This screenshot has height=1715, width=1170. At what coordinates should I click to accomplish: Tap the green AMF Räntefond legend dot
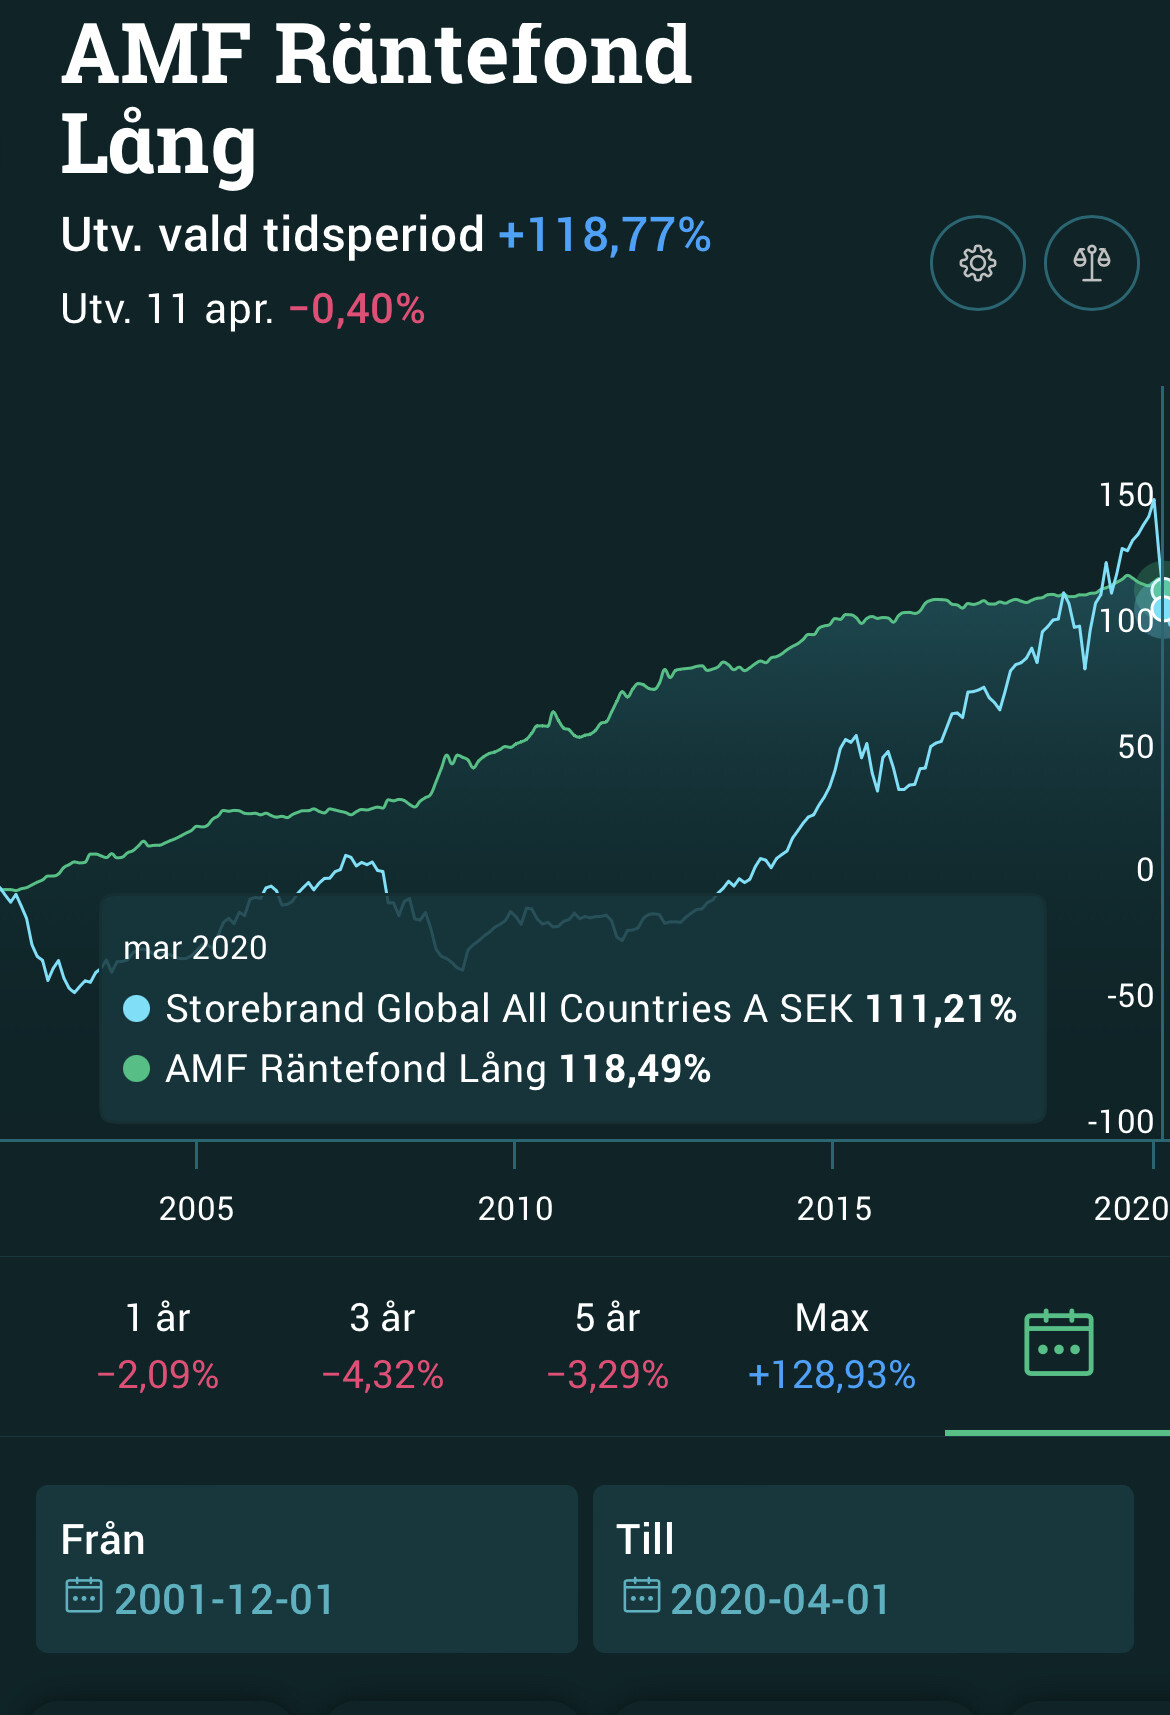pyautogui.click(x=136, y=1069)
